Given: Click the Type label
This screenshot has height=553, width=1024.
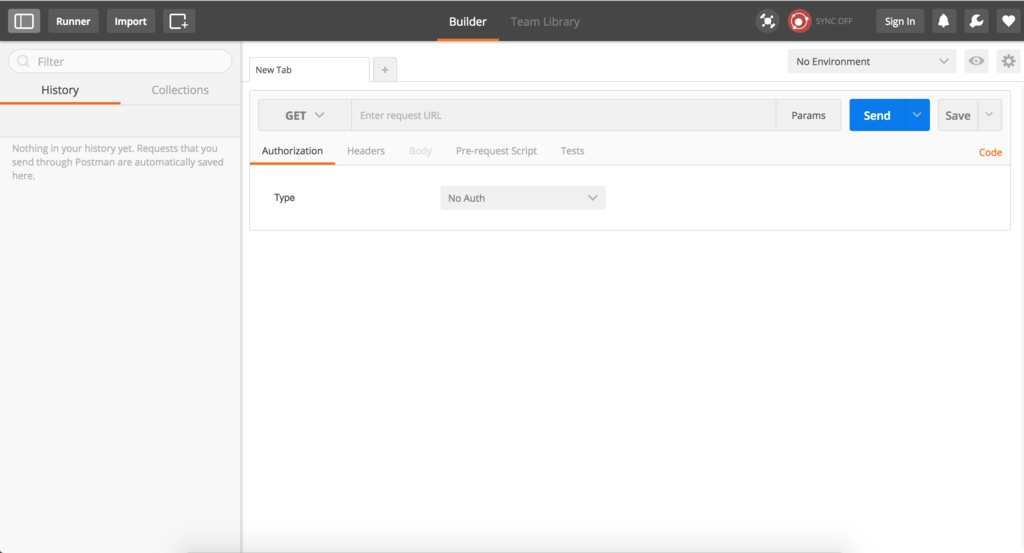Looking at the screenshot, I should tap(285, 197).
